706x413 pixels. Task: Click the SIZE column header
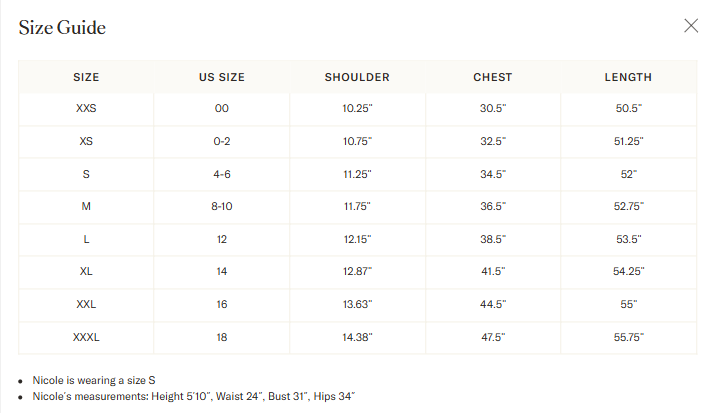(86, 77)
